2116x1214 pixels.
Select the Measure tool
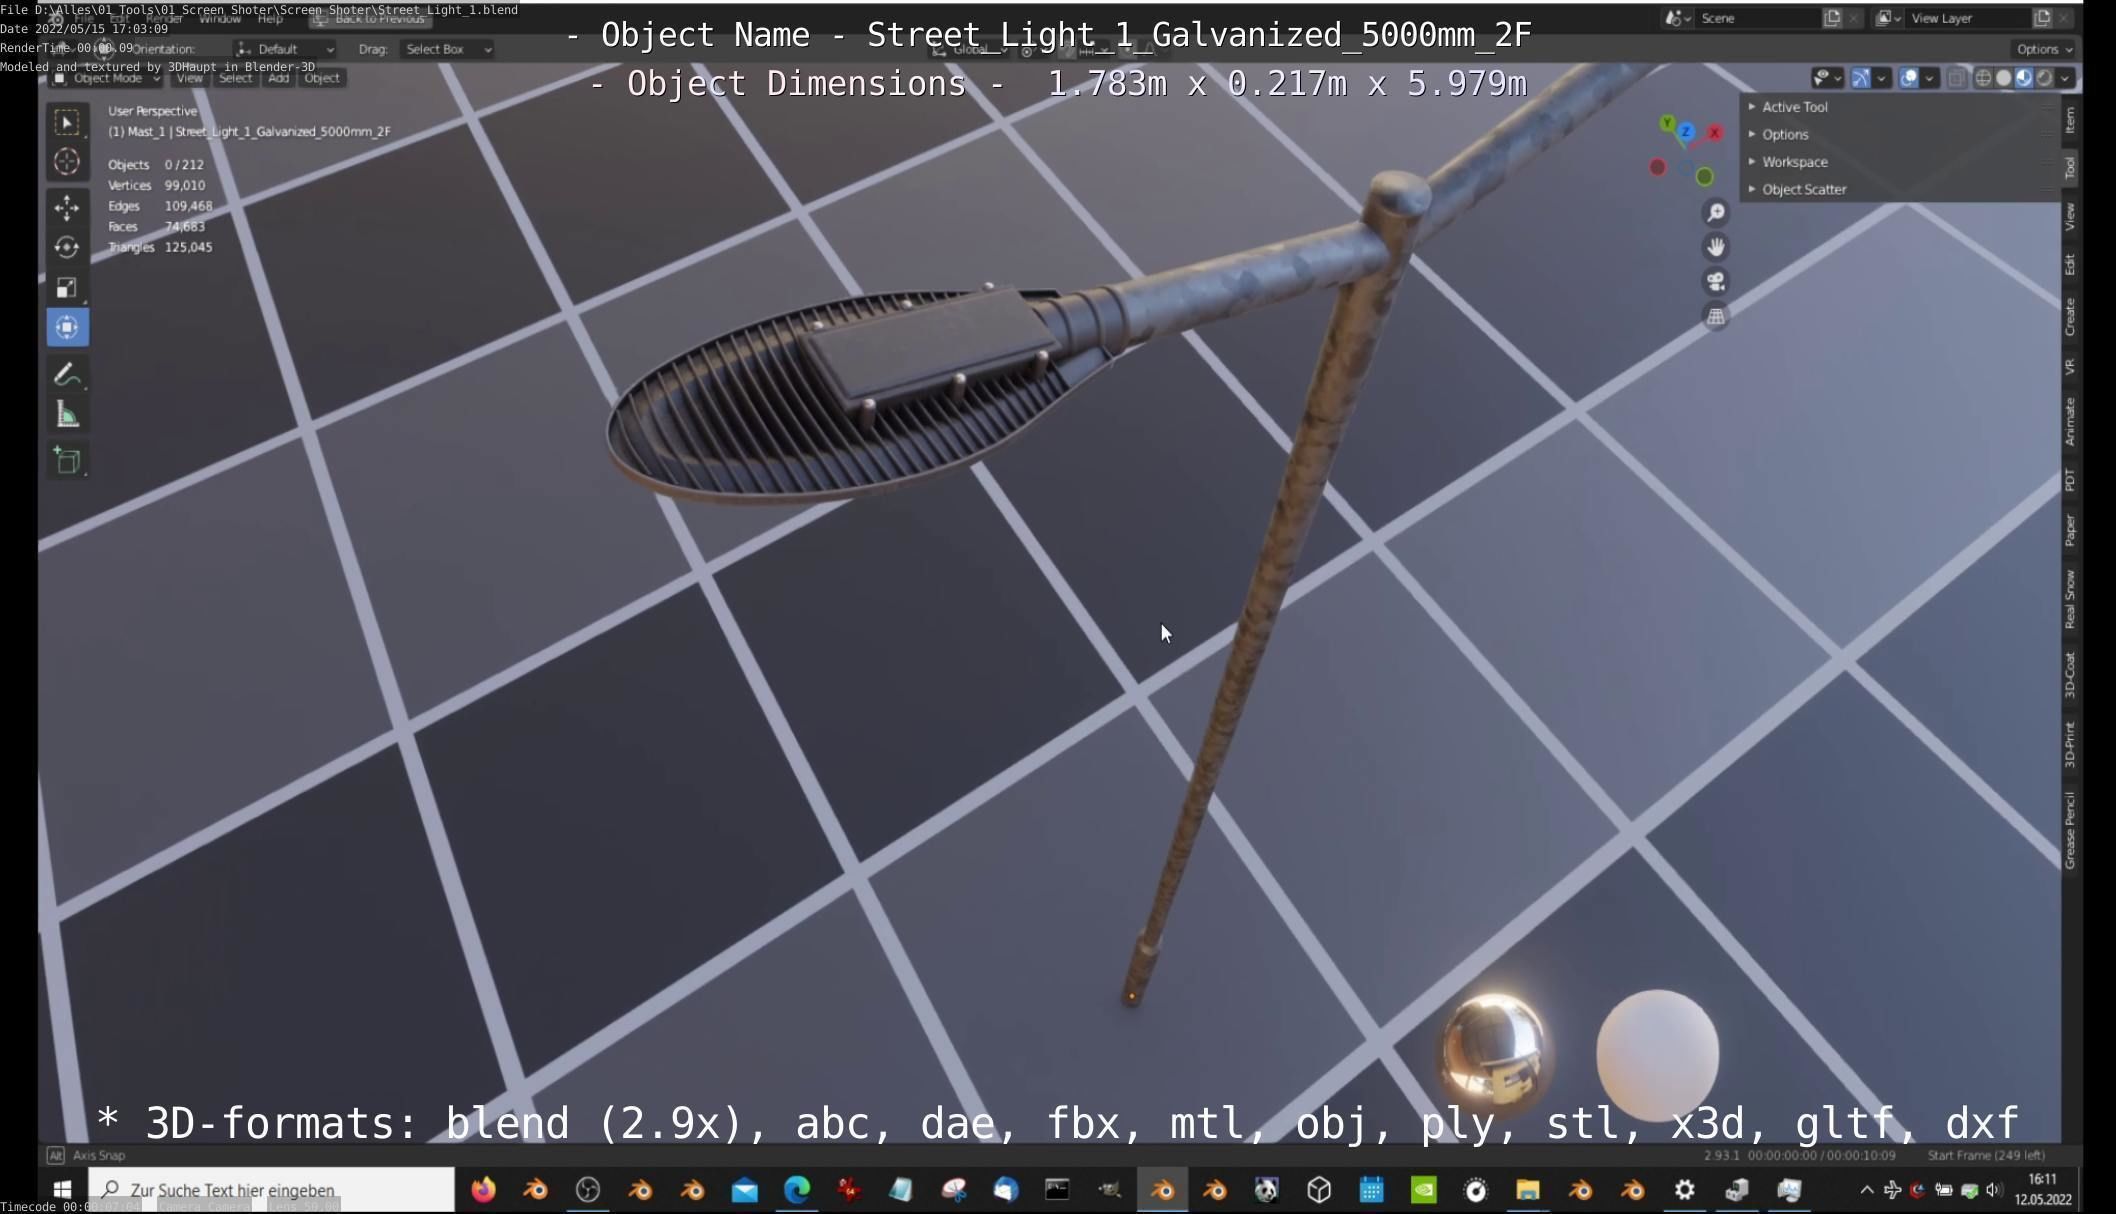[x=67, y=414]
